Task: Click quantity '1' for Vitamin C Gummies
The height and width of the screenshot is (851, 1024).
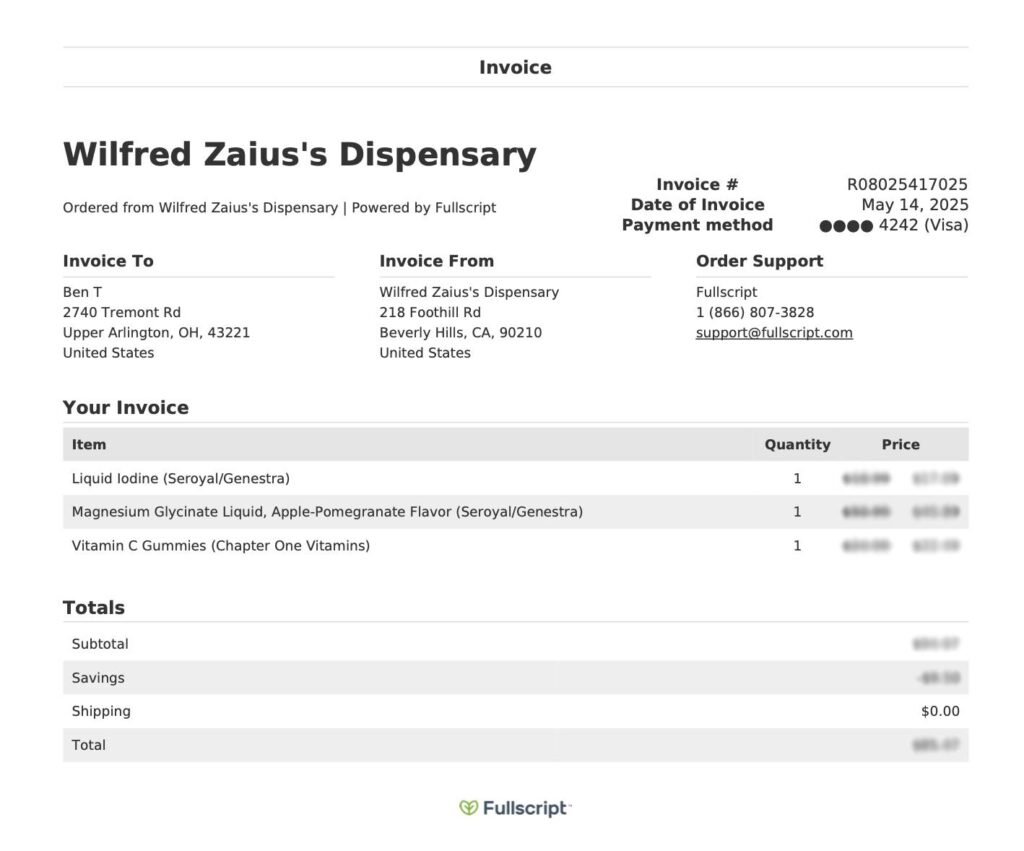Action: tap(797, 546)
